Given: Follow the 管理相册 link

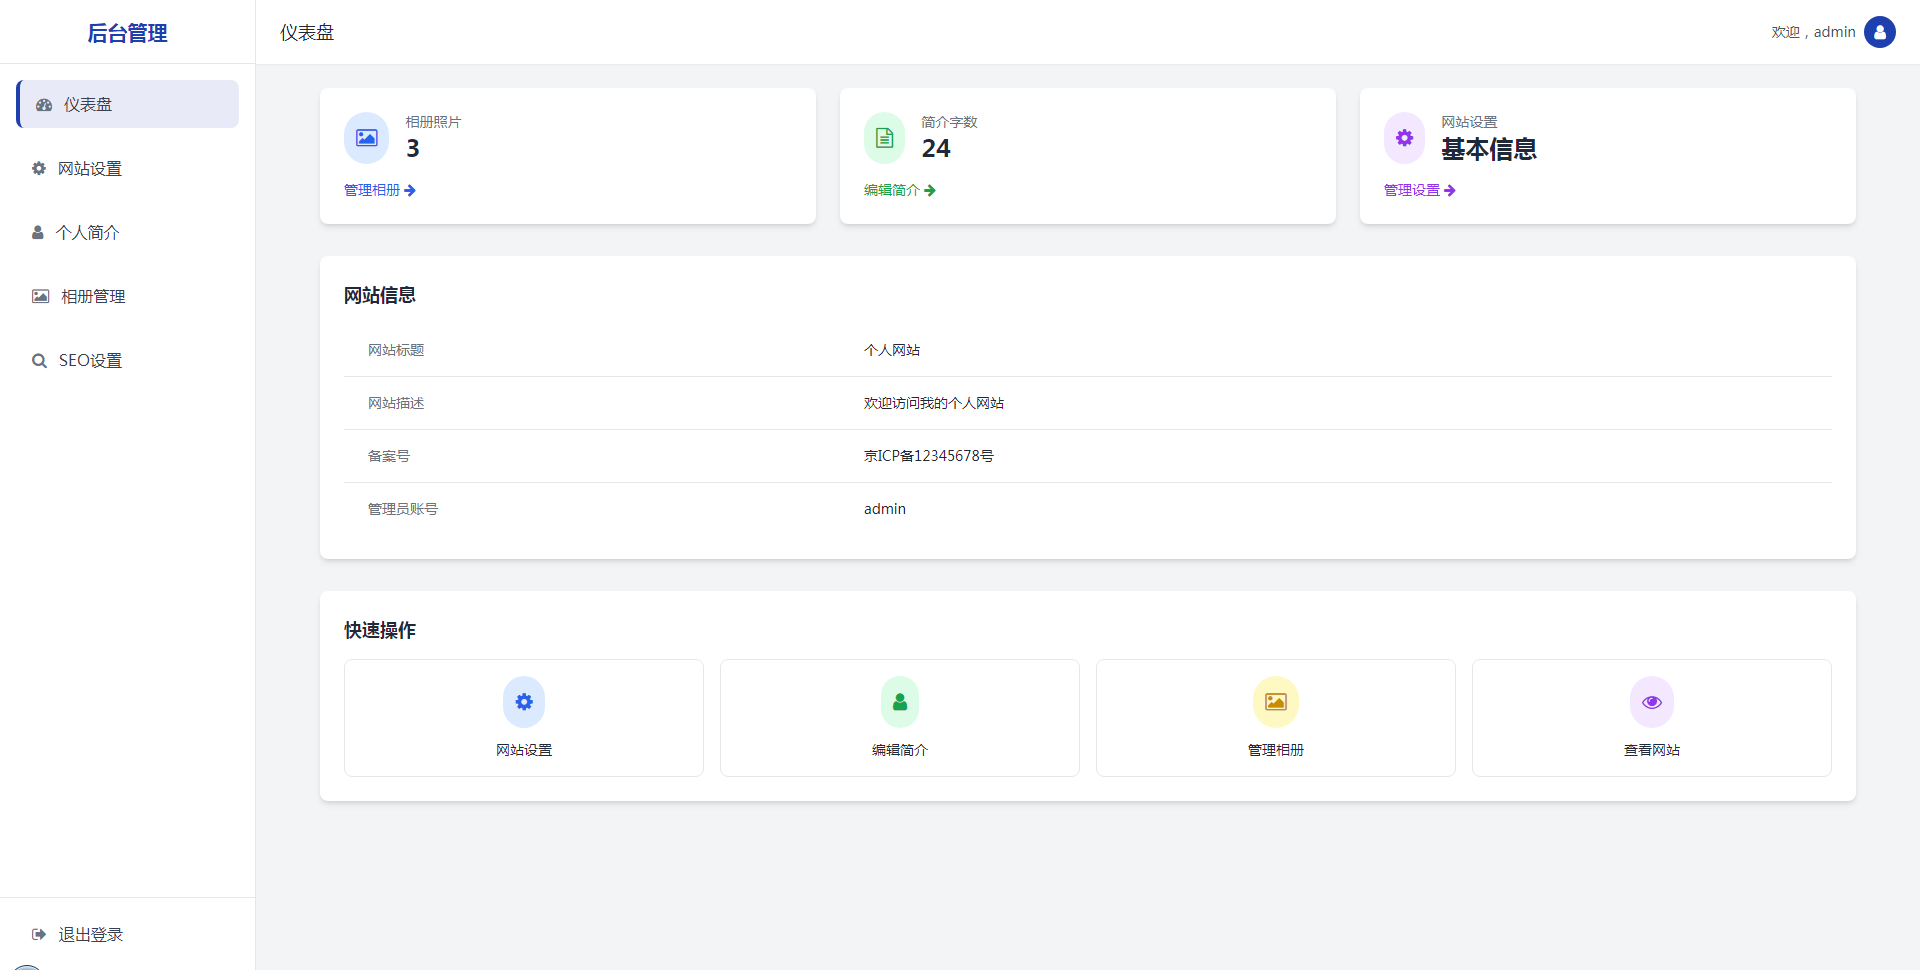Looking at the screenshot, I should (379, 190).
